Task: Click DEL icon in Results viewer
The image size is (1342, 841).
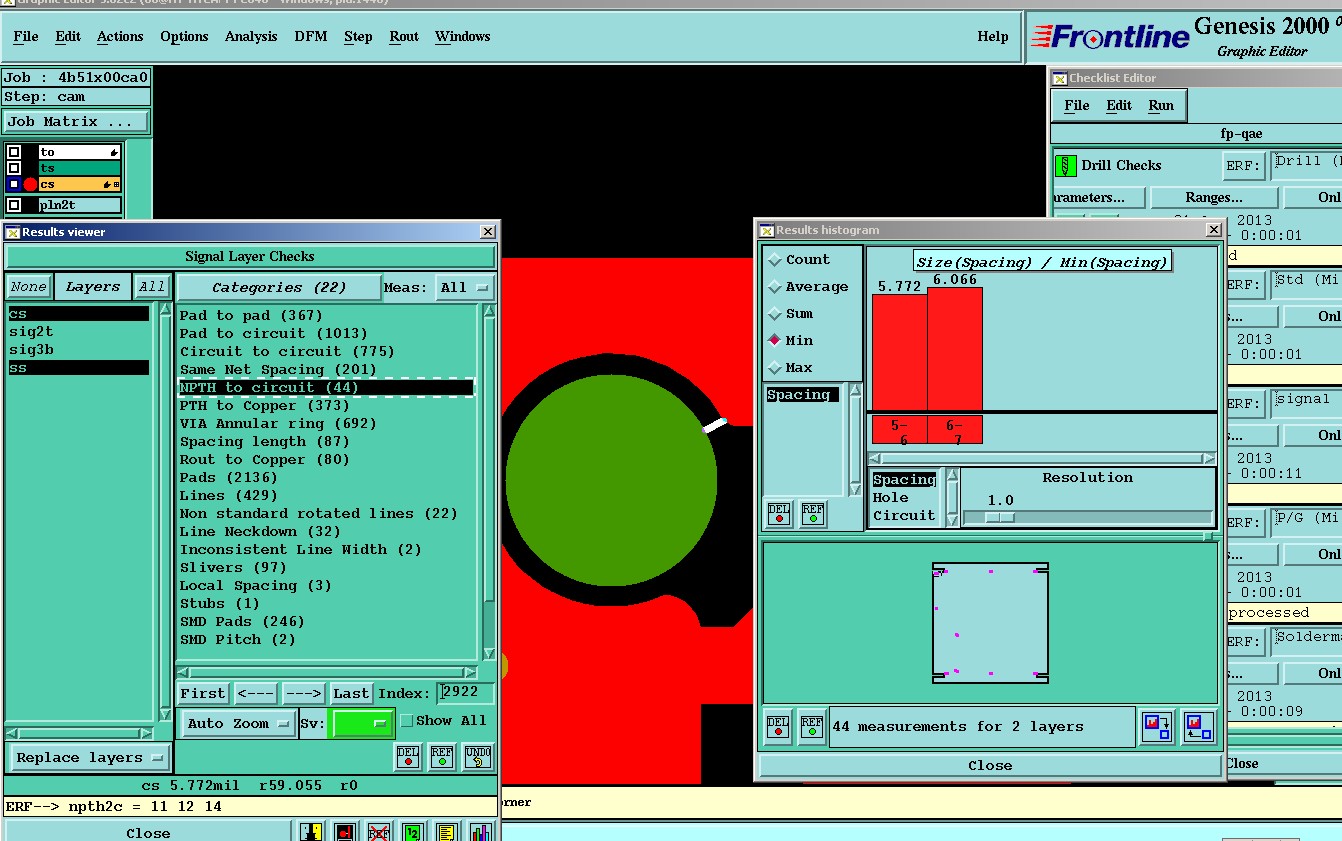Action: [408, 757]
